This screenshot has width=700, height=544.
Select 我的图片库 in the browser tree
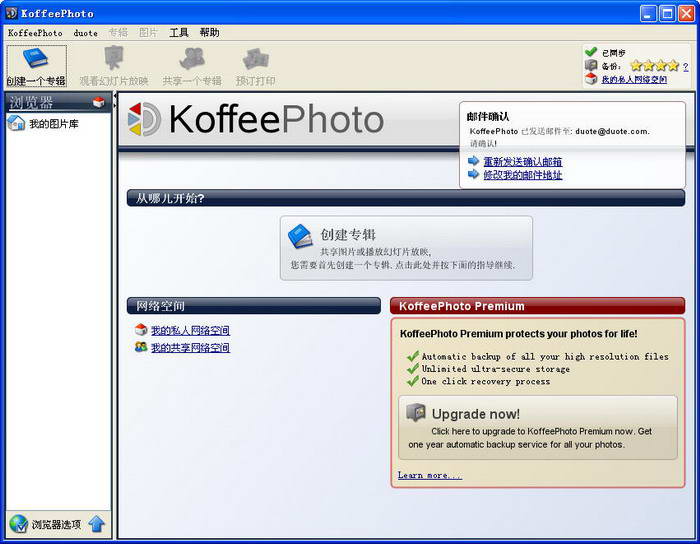click(54, 124)
